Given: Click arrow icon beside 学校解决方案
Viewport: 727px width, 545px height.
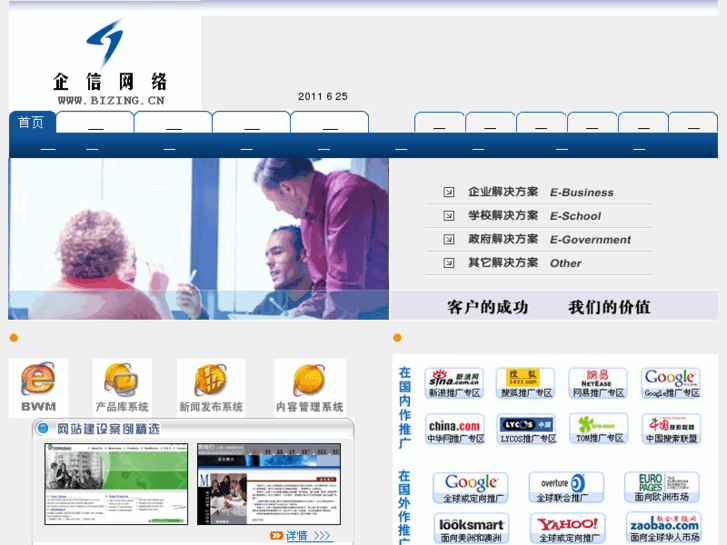Looking at the screenshot, I should tap(448, 216).
